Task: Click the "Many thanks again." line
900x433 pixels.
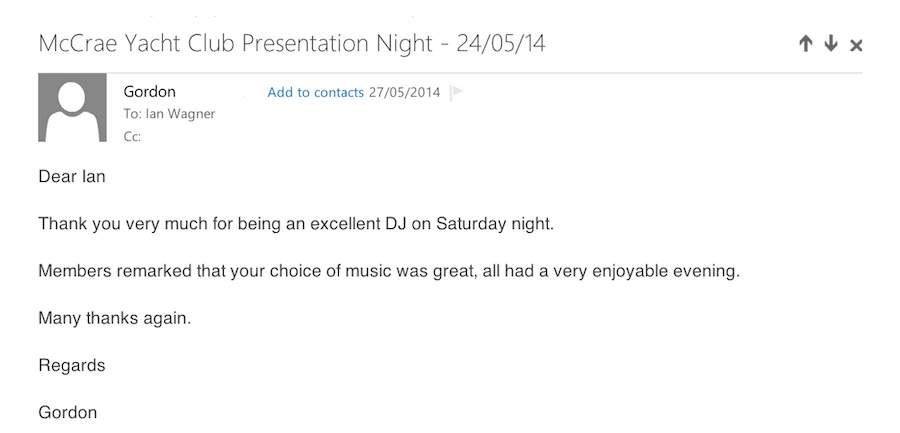Action: click(x=114, y=318)
